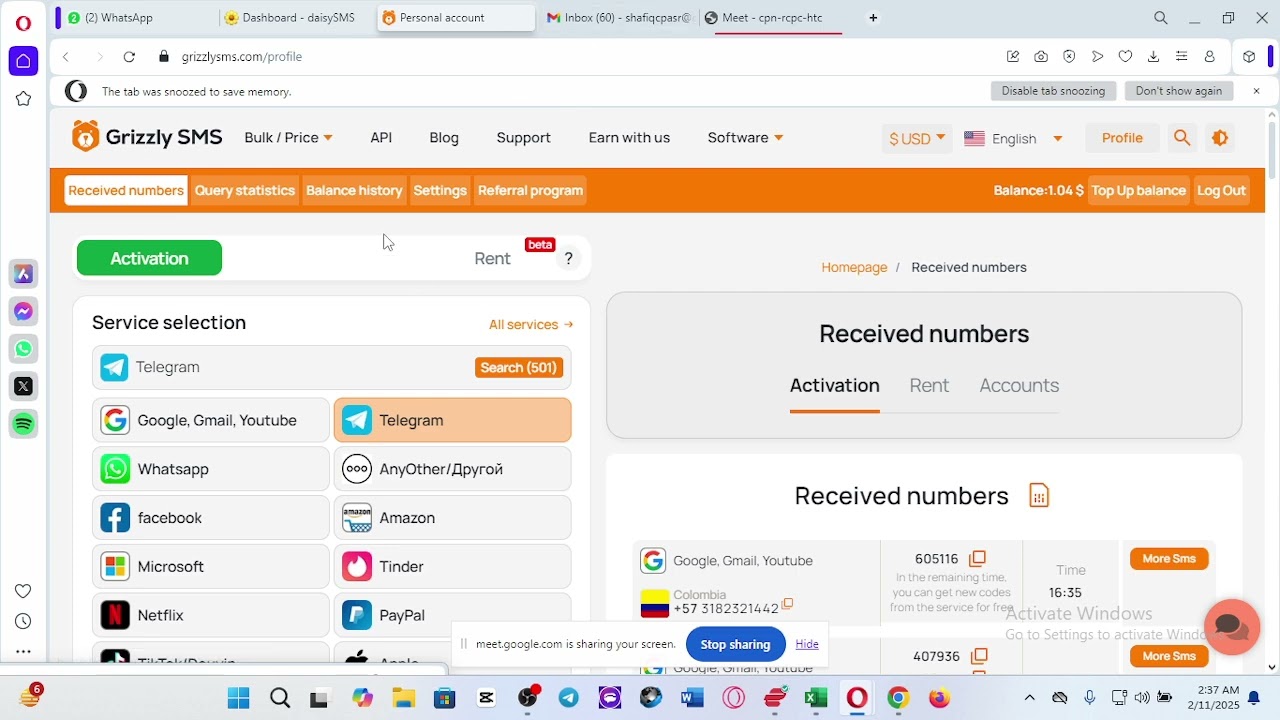Click Don't show again
Image resolution: width=1280 pixels, height=720 pixels.
coord(1179,91)
